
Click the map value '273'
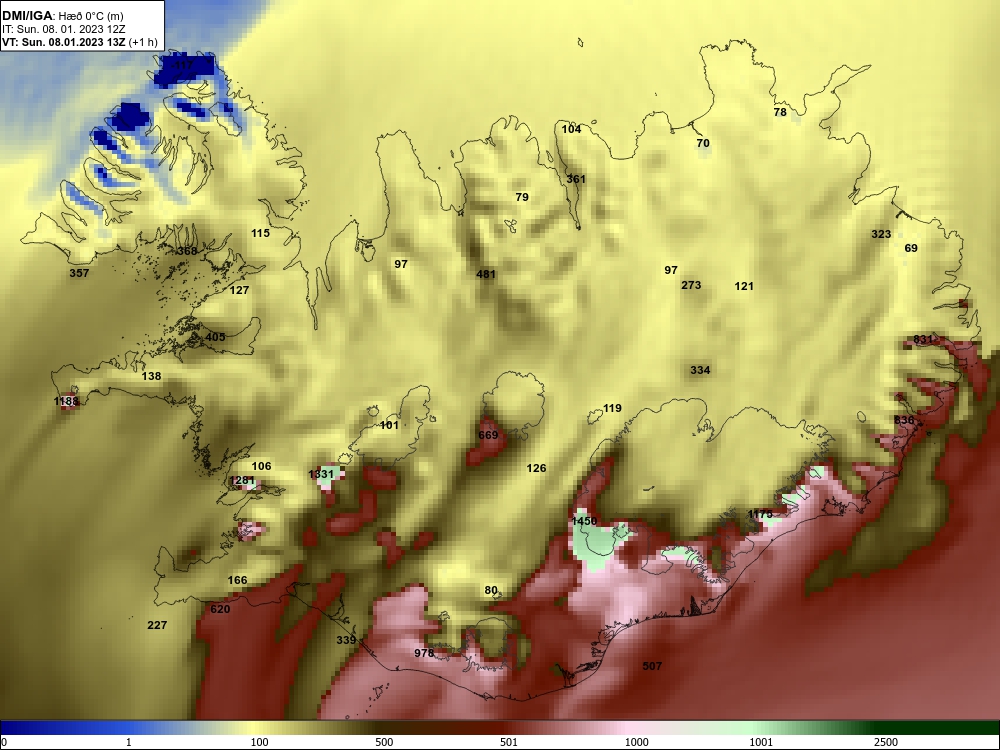pos(691,285)
